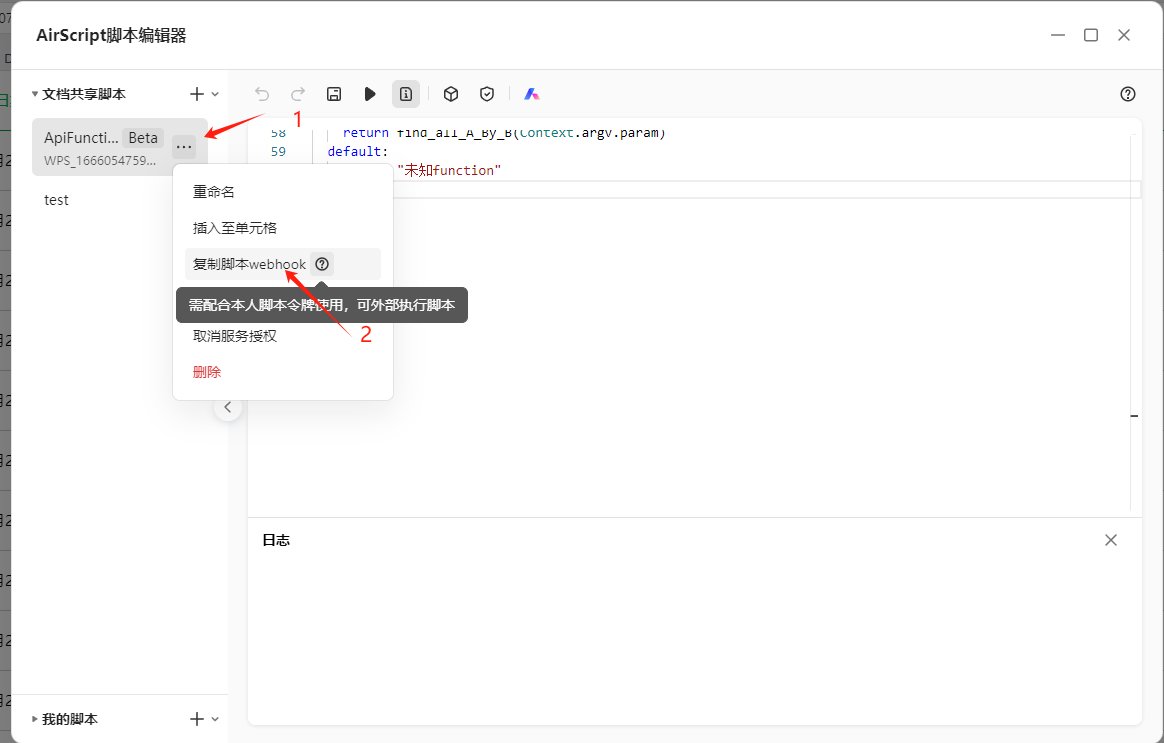The width and height of the screenshot is (1164, 743).
Task: Click the three-dot menu for ApiFunction script
Action: point(184,147)
